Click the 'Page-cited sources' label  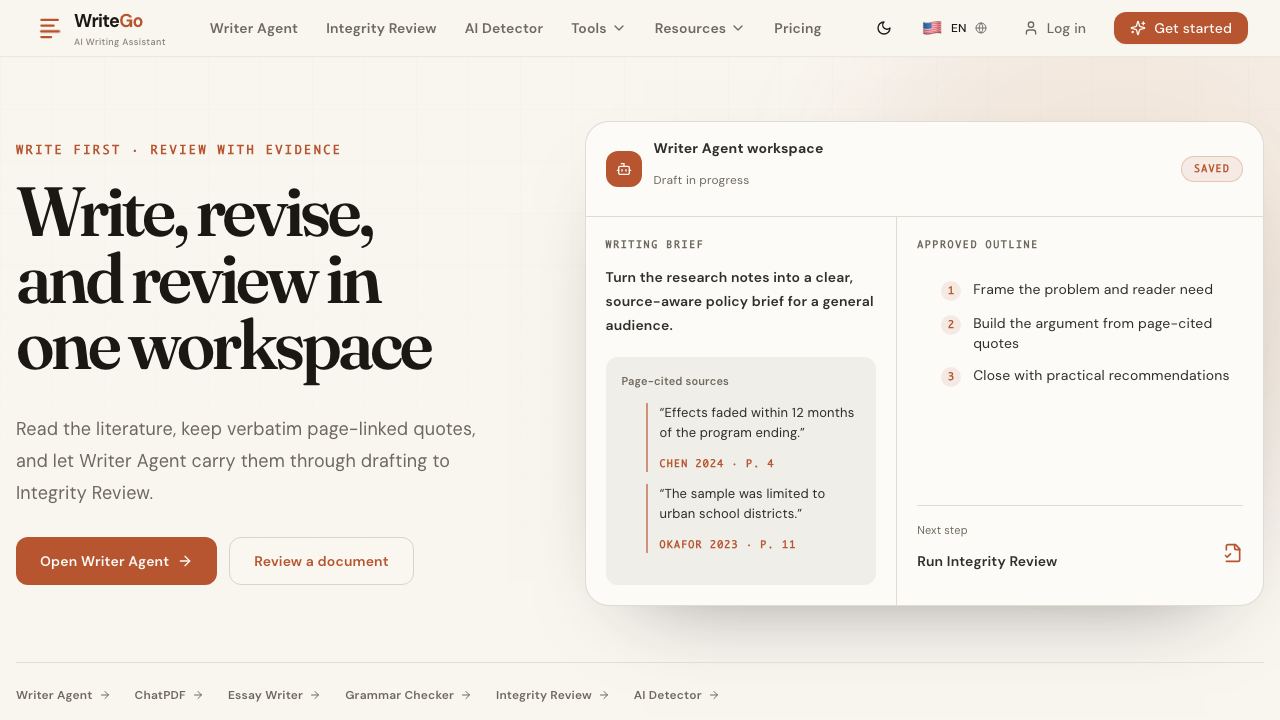(675, 381)
